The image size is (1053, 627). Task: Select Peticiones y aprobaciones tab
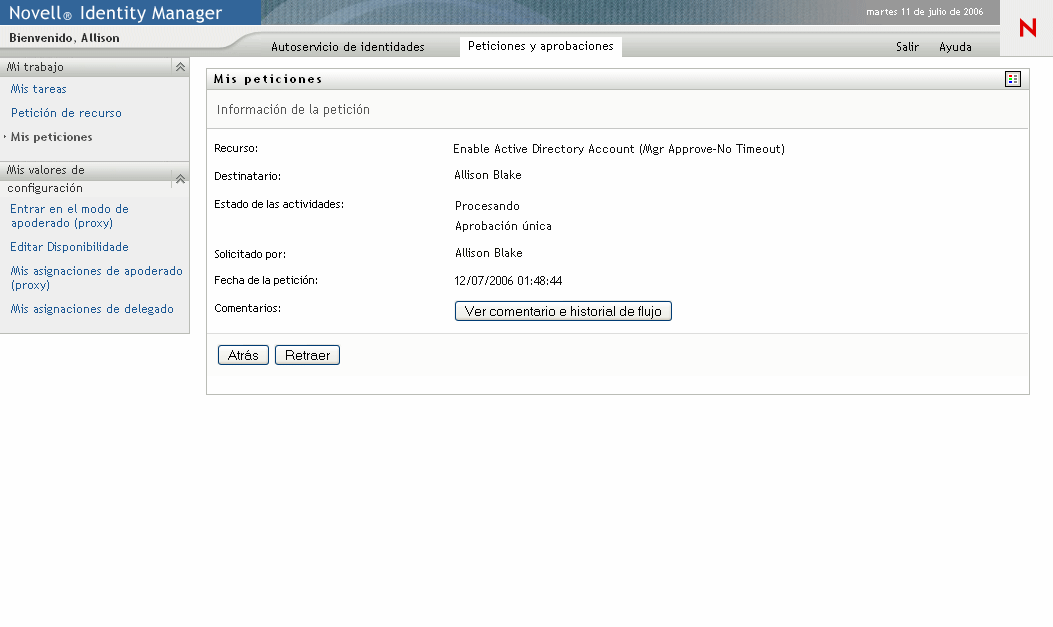click(541, 46)
